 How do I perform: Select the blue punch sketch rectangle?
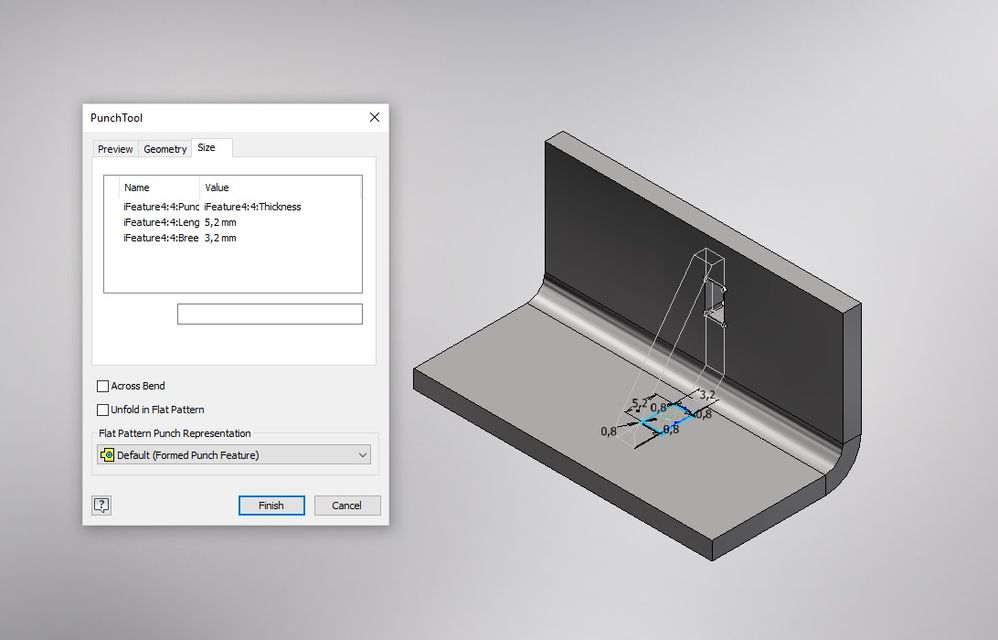point(667,420)
